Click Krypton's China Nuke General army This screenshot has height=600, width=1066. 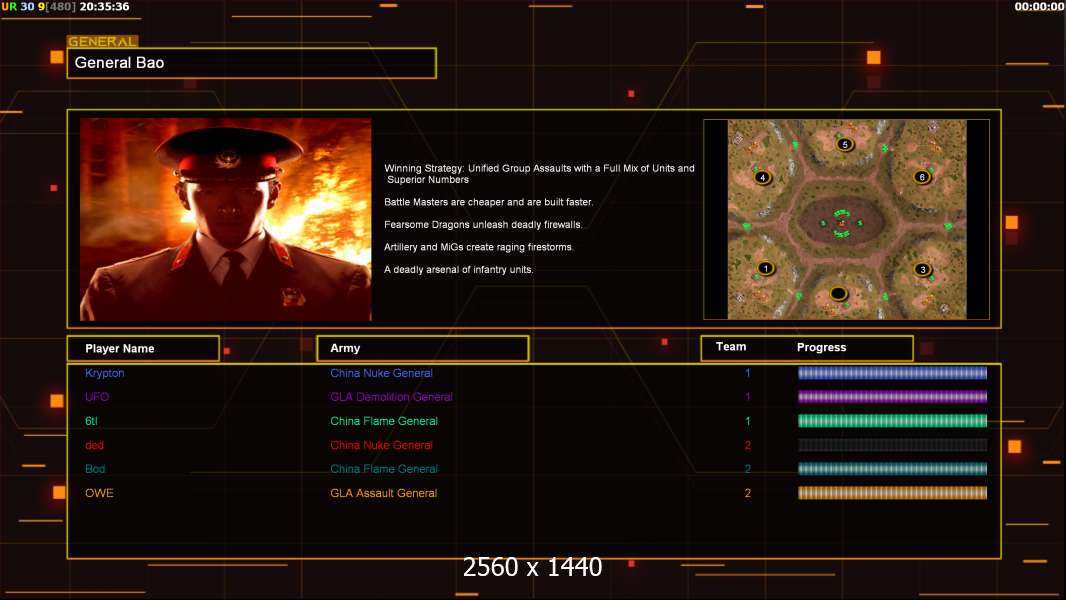[381, 373]
